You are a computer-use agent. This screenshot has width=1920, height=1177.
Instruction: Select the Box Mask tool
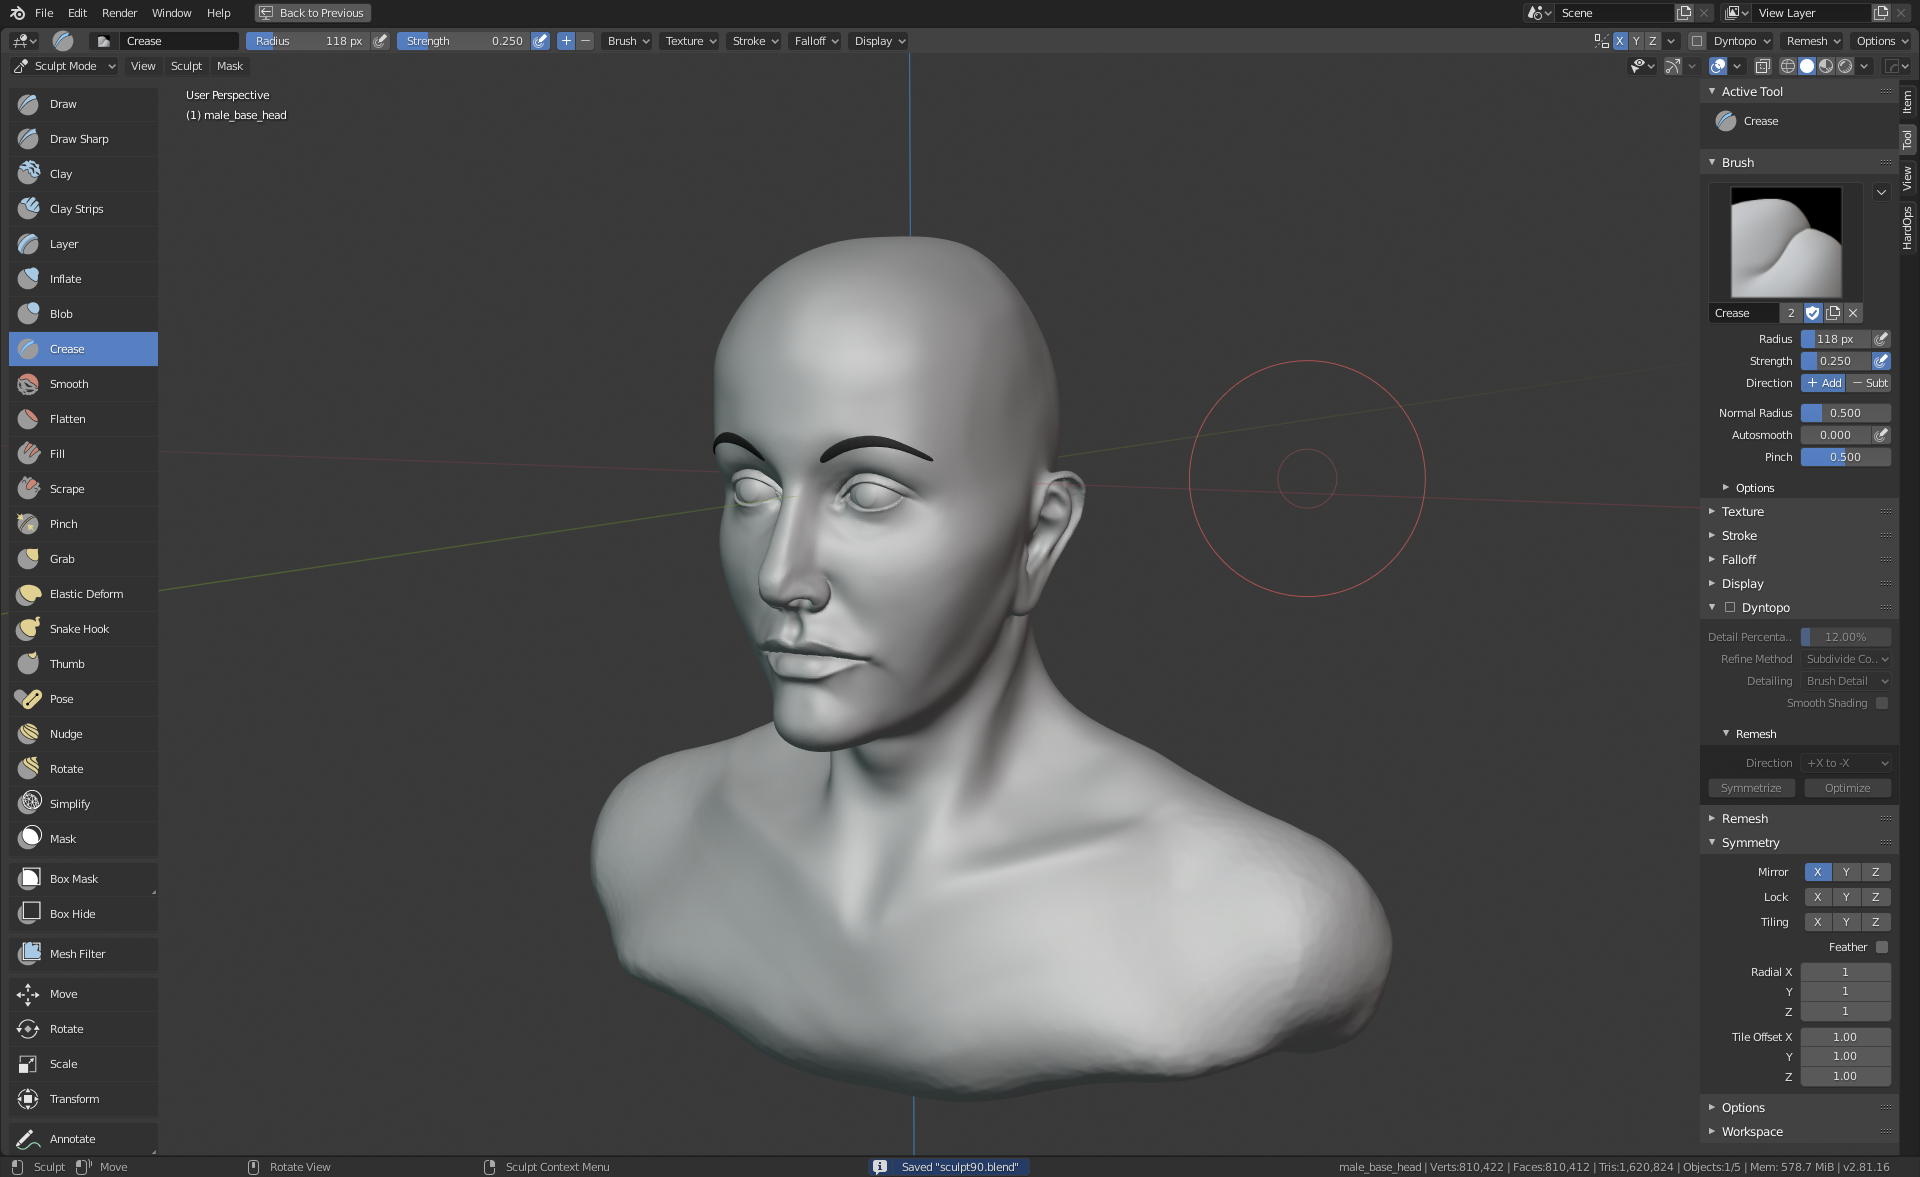(x=74, y=879)
